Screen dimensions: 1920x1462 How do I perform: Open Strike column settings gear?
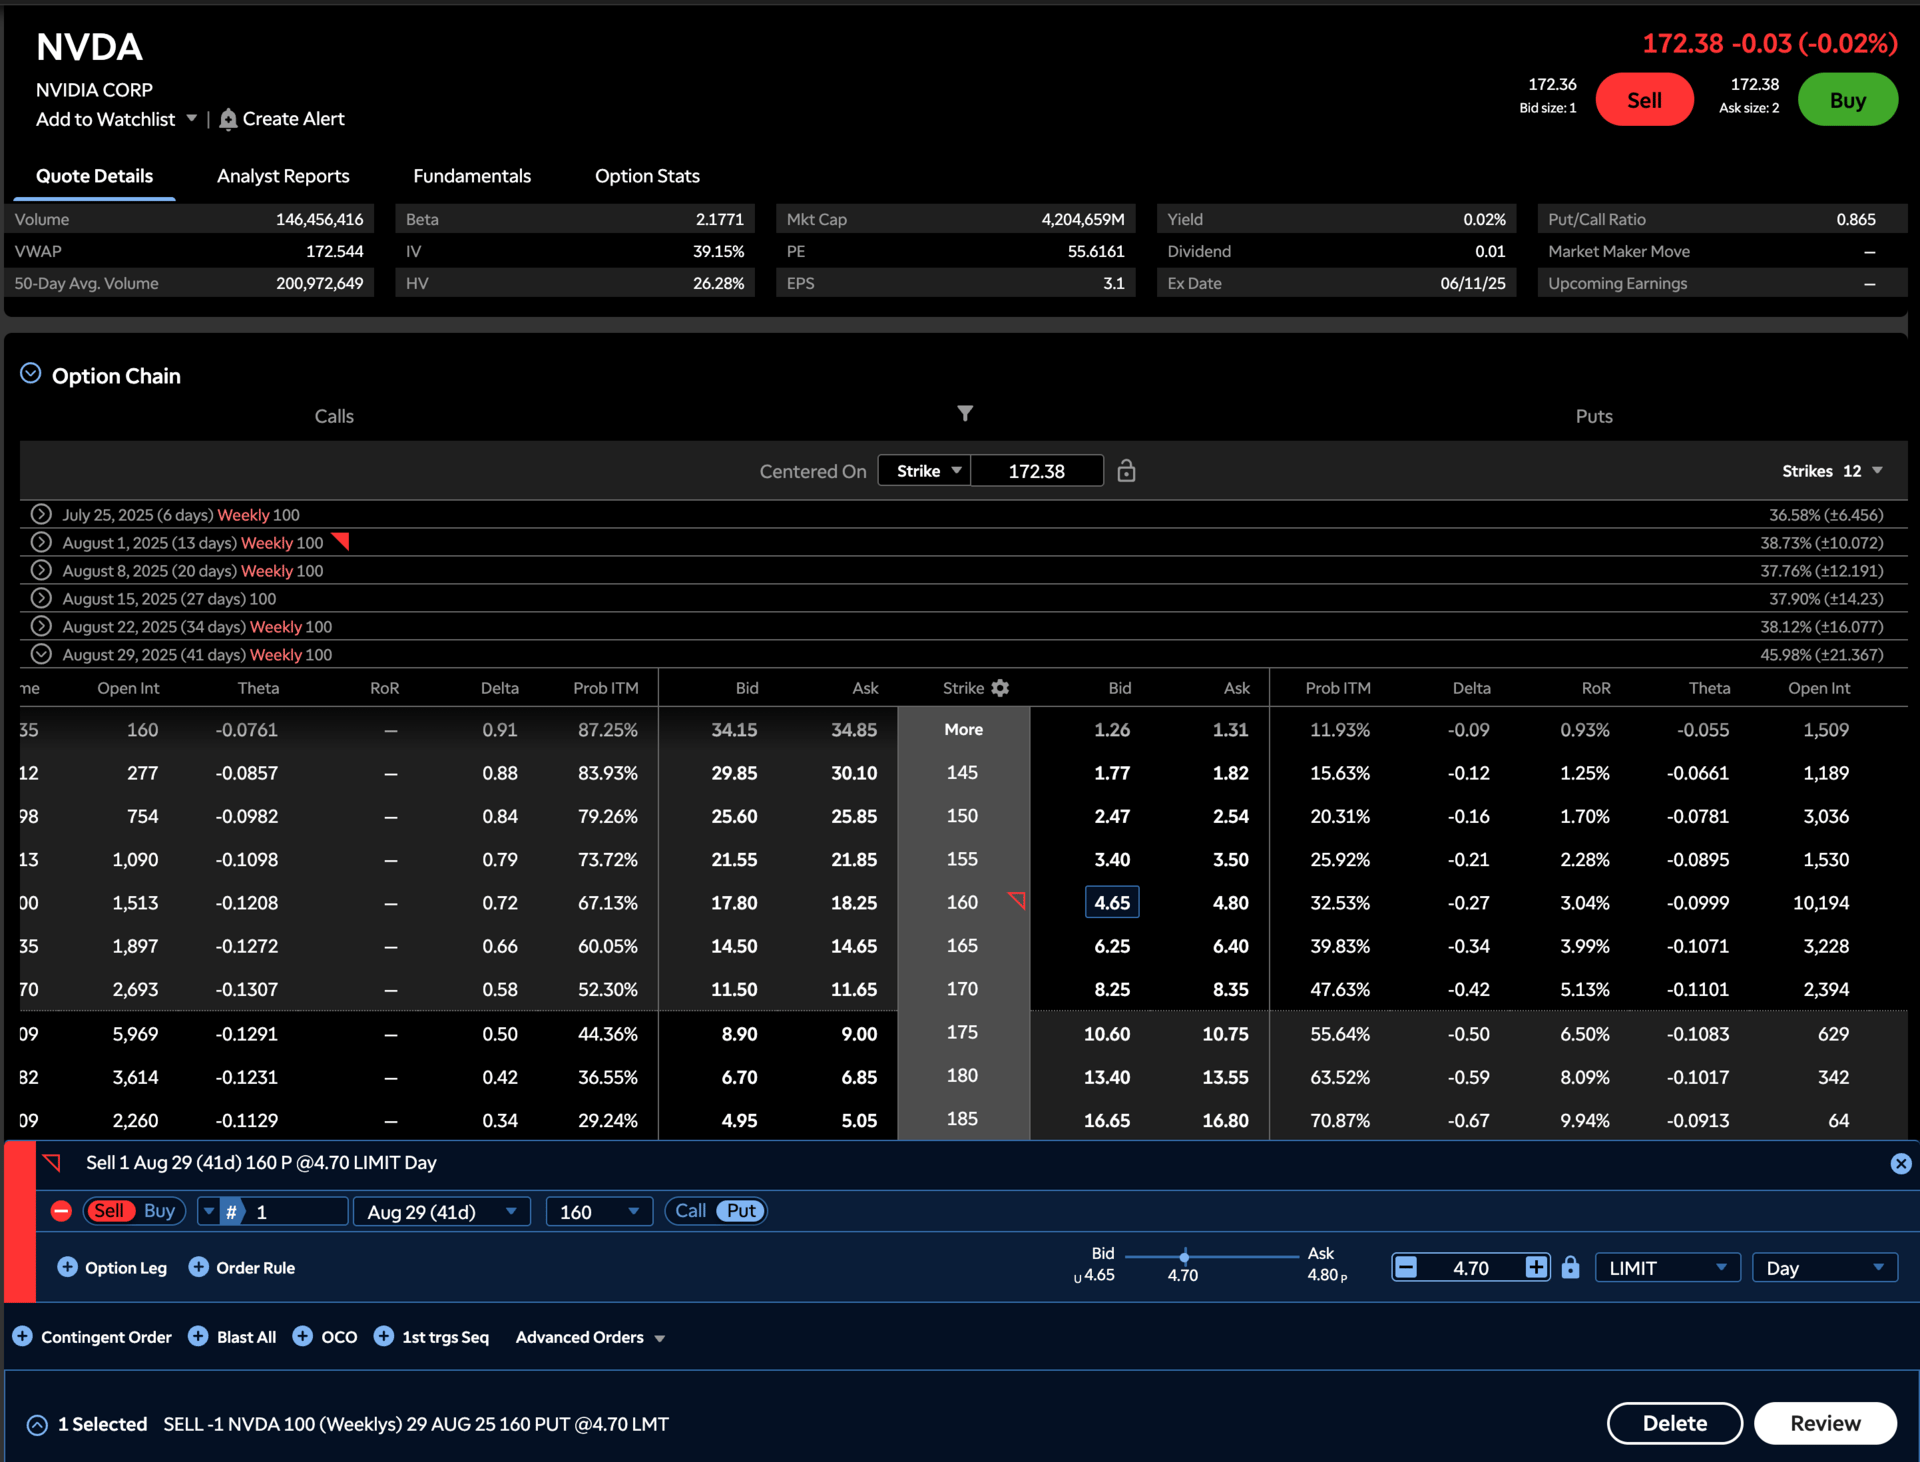pos(1000,688)
